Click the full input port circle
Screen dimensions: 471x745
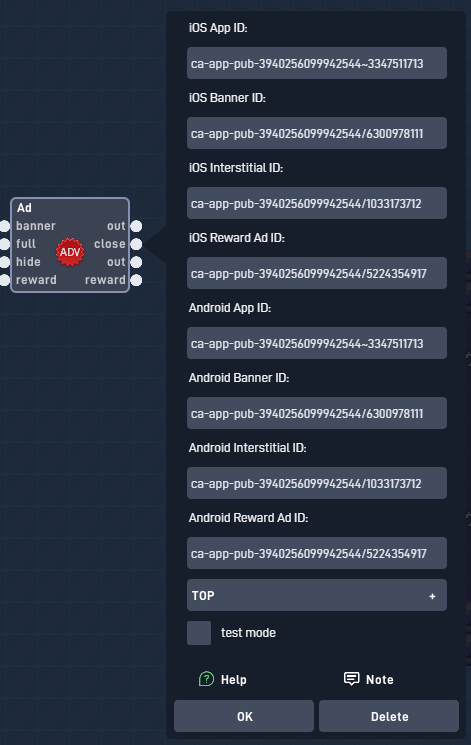(4, 244)
